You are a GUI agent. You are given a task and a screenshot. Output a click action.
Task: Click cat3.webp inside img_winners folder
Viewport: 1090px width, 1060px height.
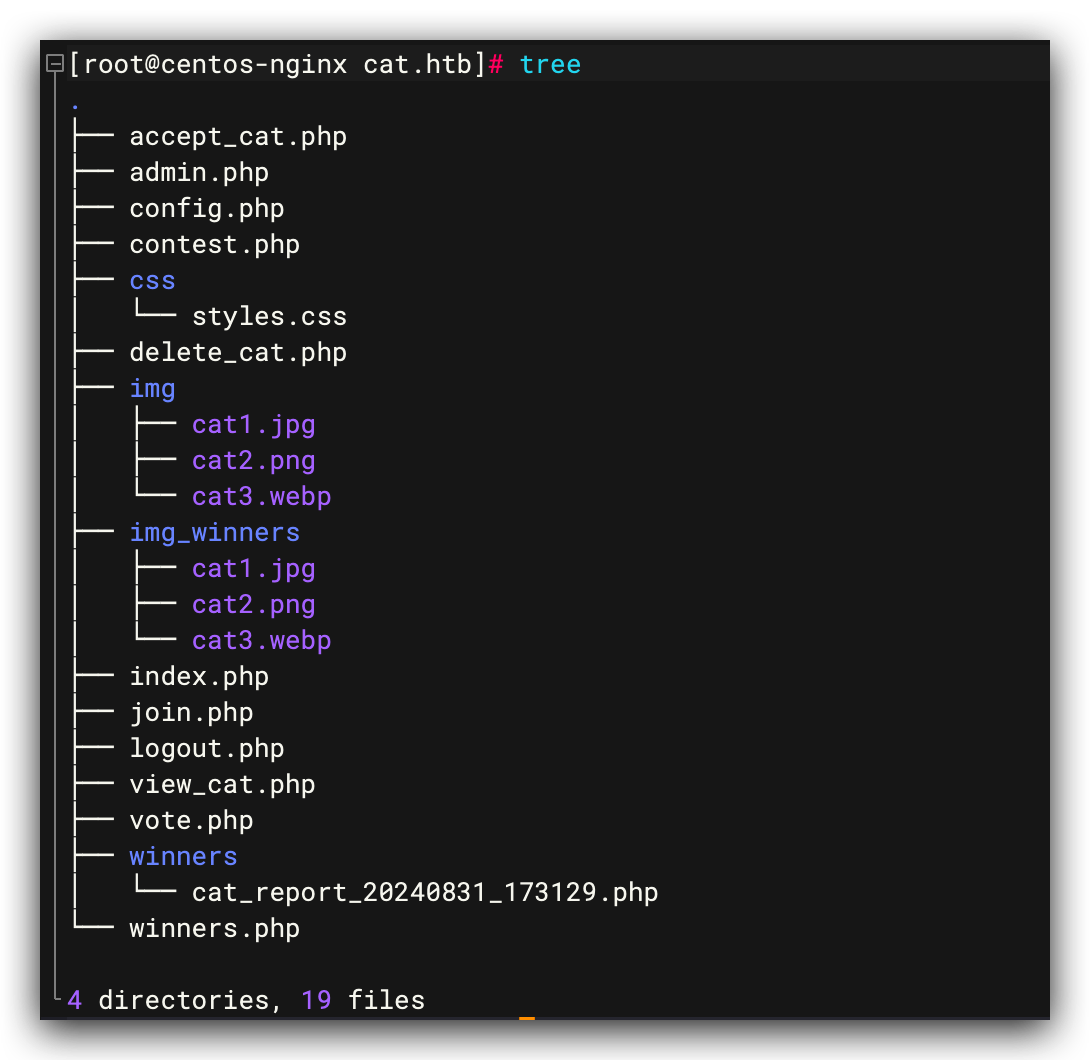[x=261, y=641]
